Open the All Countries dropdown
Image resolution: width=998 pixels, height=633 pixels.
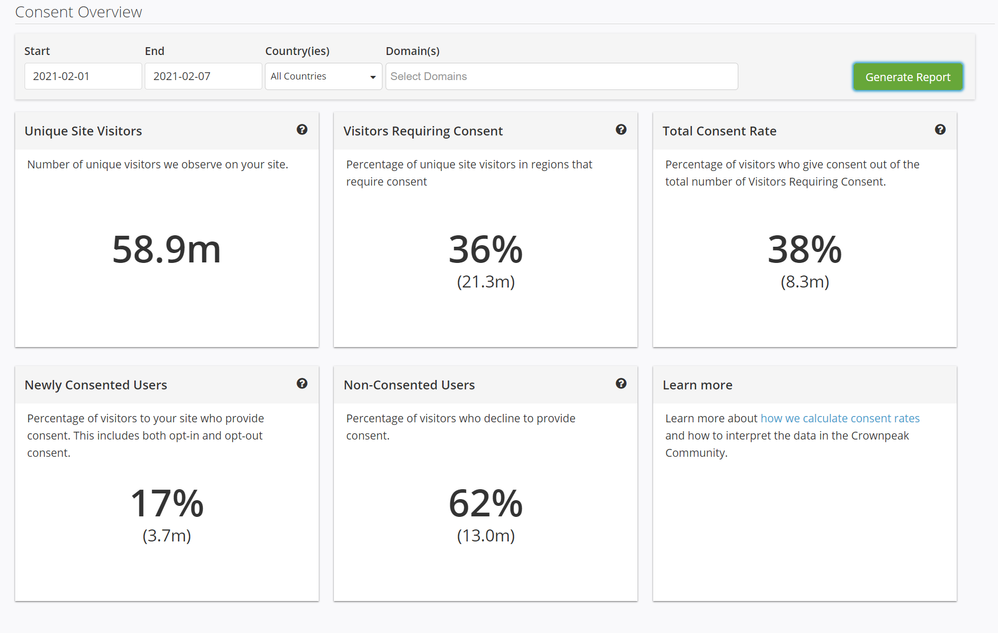pos(323,76)
